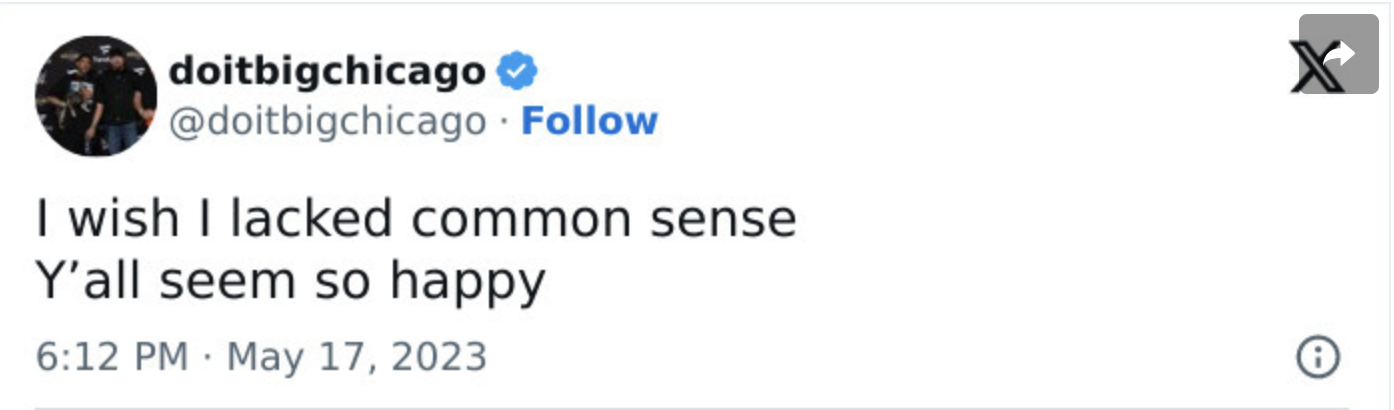
Task: Open doitbigchicago's profile picture
Action: [x=96, y=96]
